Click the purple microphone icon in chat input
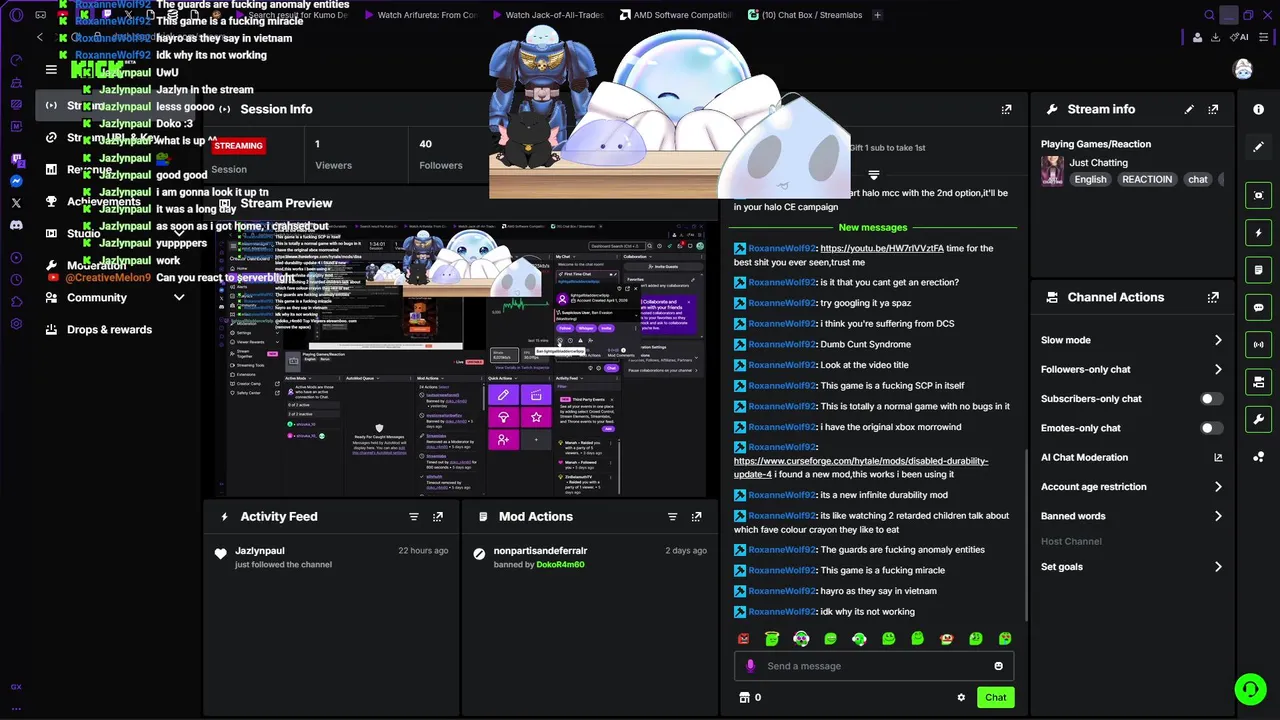This screenshot has height=720, width=1280. pyautogui.click(x=751, y=666)
